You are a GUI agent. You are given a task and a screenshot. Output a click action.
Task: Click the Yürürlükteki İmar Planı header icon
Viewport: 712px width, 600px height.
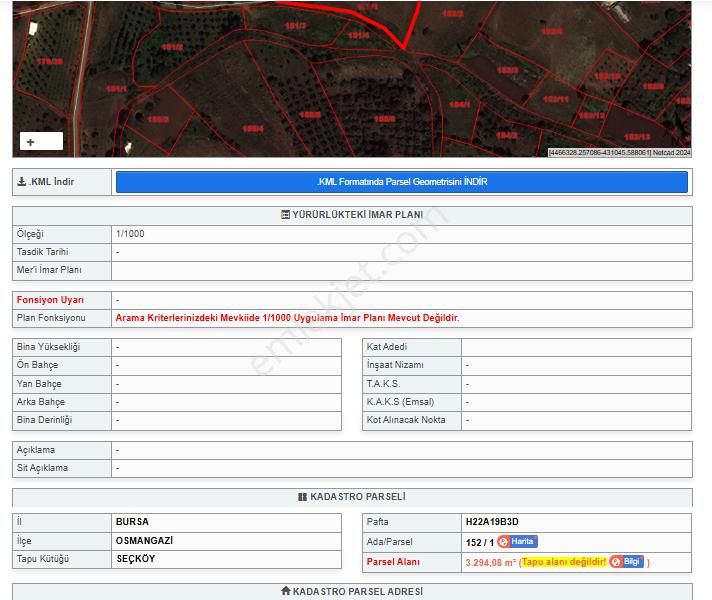point(285,215)
